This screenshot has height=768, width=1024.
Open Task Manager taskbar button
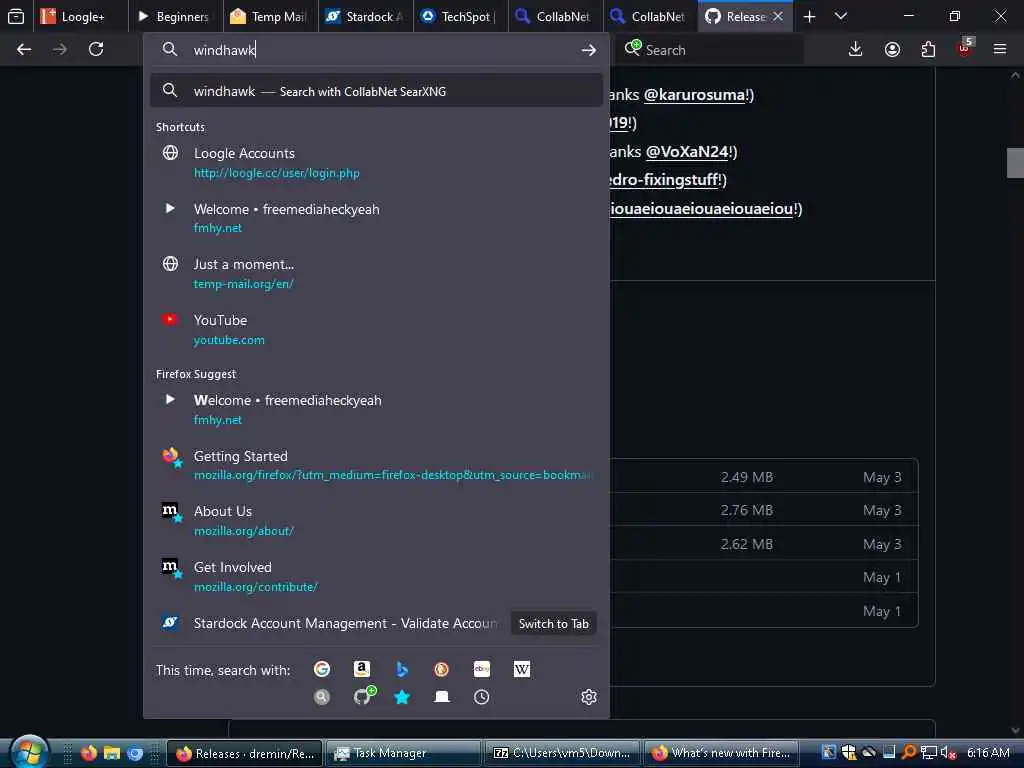coord(403,753)
